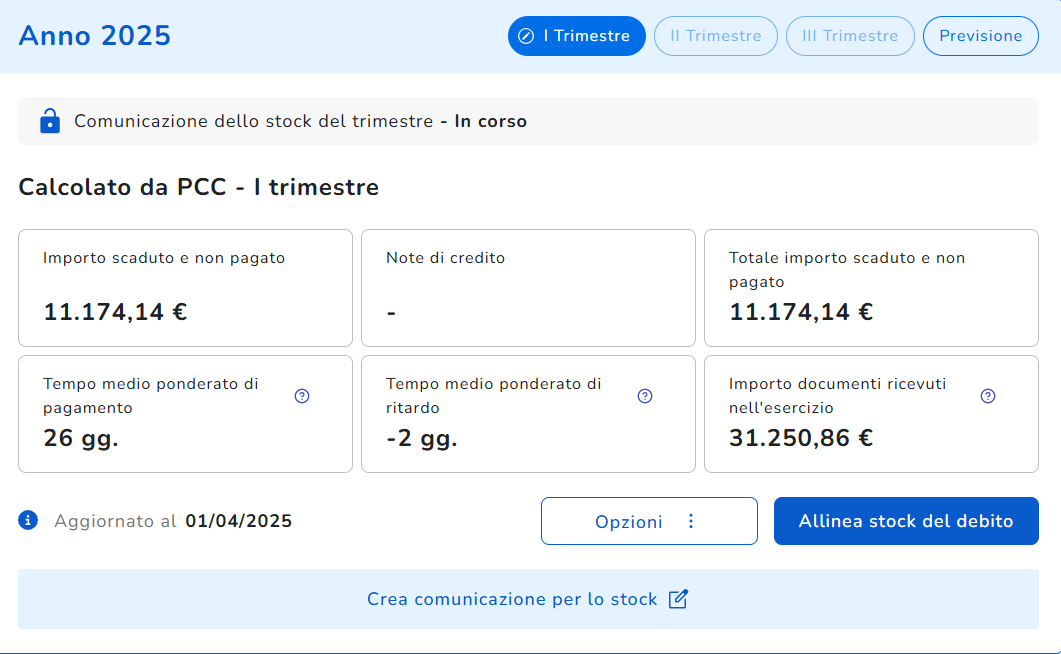Click the Note di credito card
The height and width of the screenshot is (654, 1061).
[x=528, y=288]
